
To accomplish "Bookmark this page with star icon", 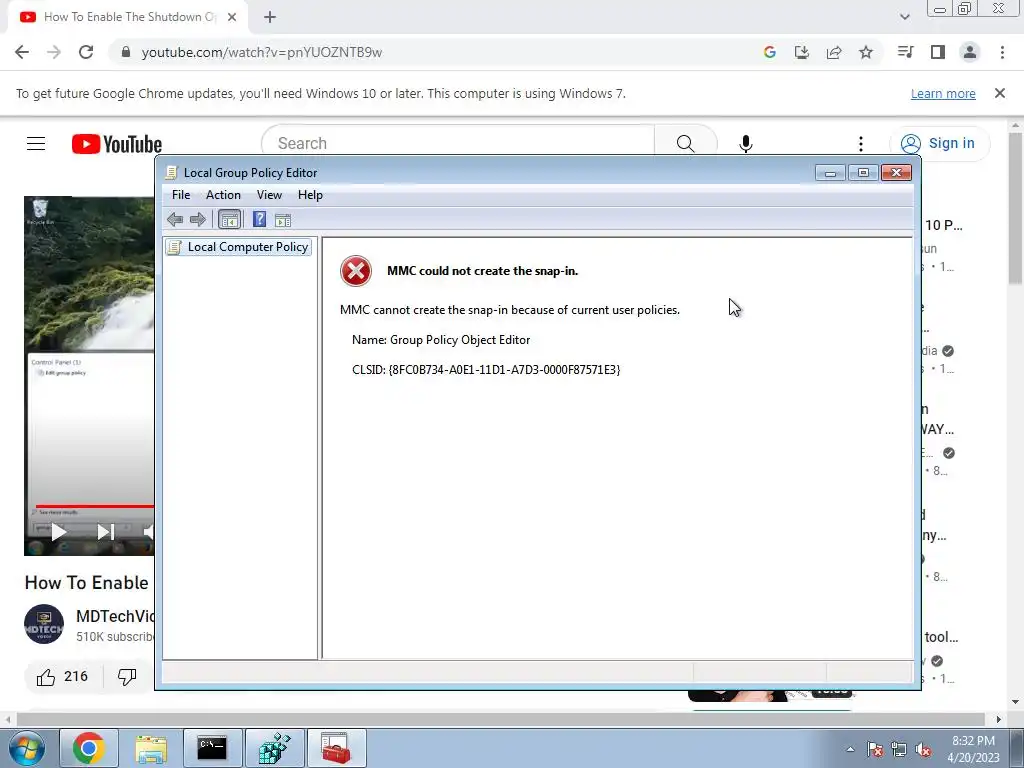I will 866,52.
